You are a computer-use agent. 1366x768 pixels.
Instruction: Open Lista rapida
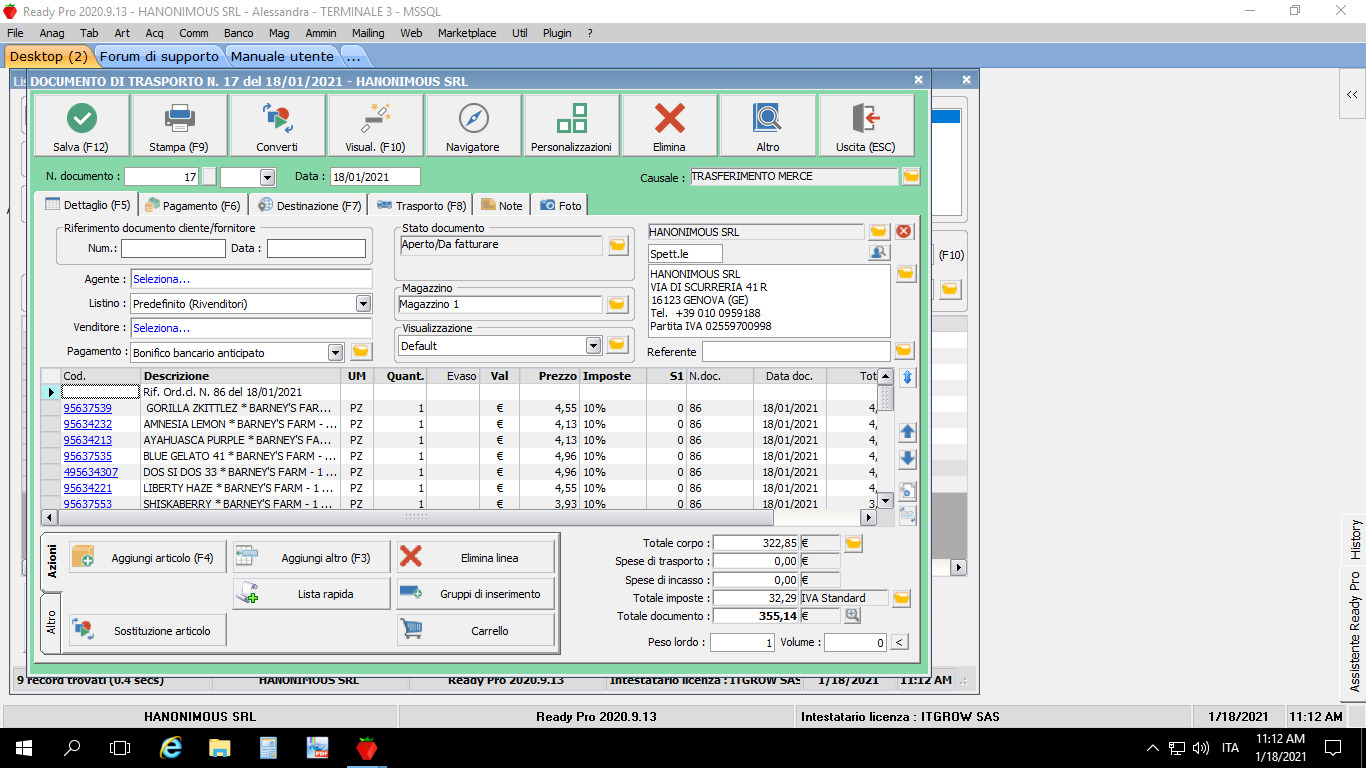pyautogui.click(x=311, y=594)
